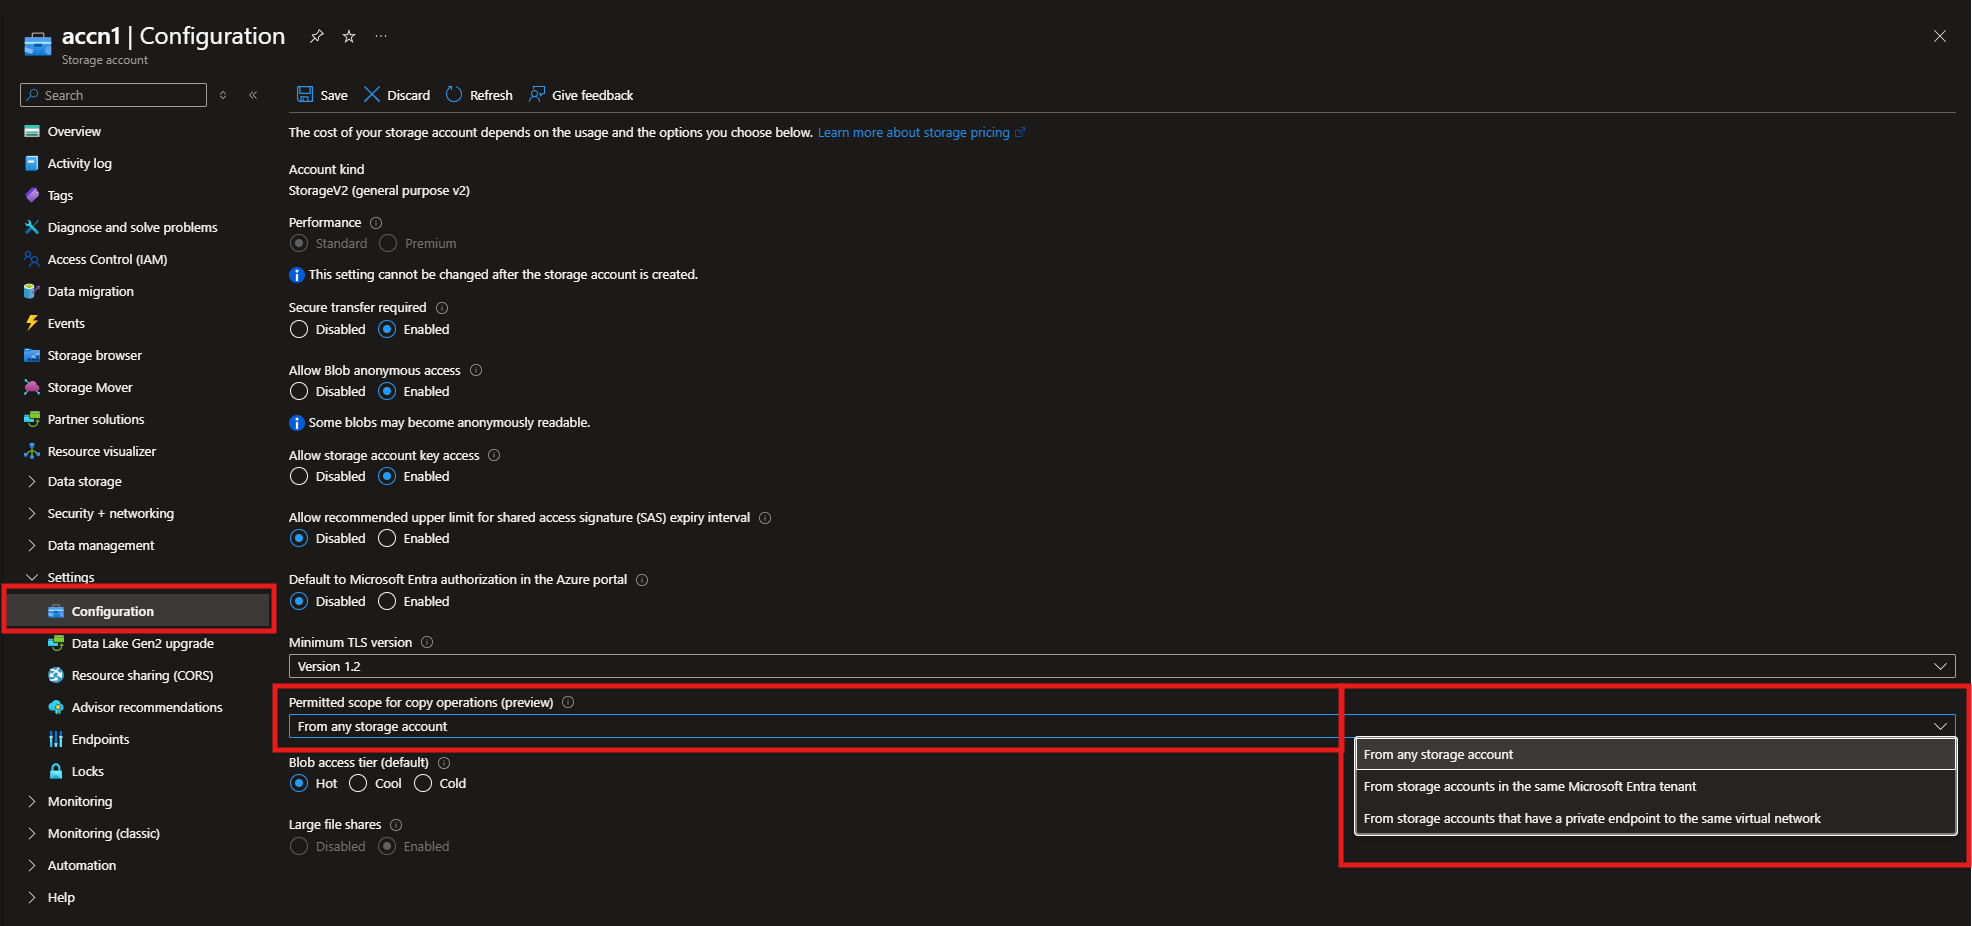1972x926 pixels.
Task: Open Data migration in sidebar
Action: point(90,291)
